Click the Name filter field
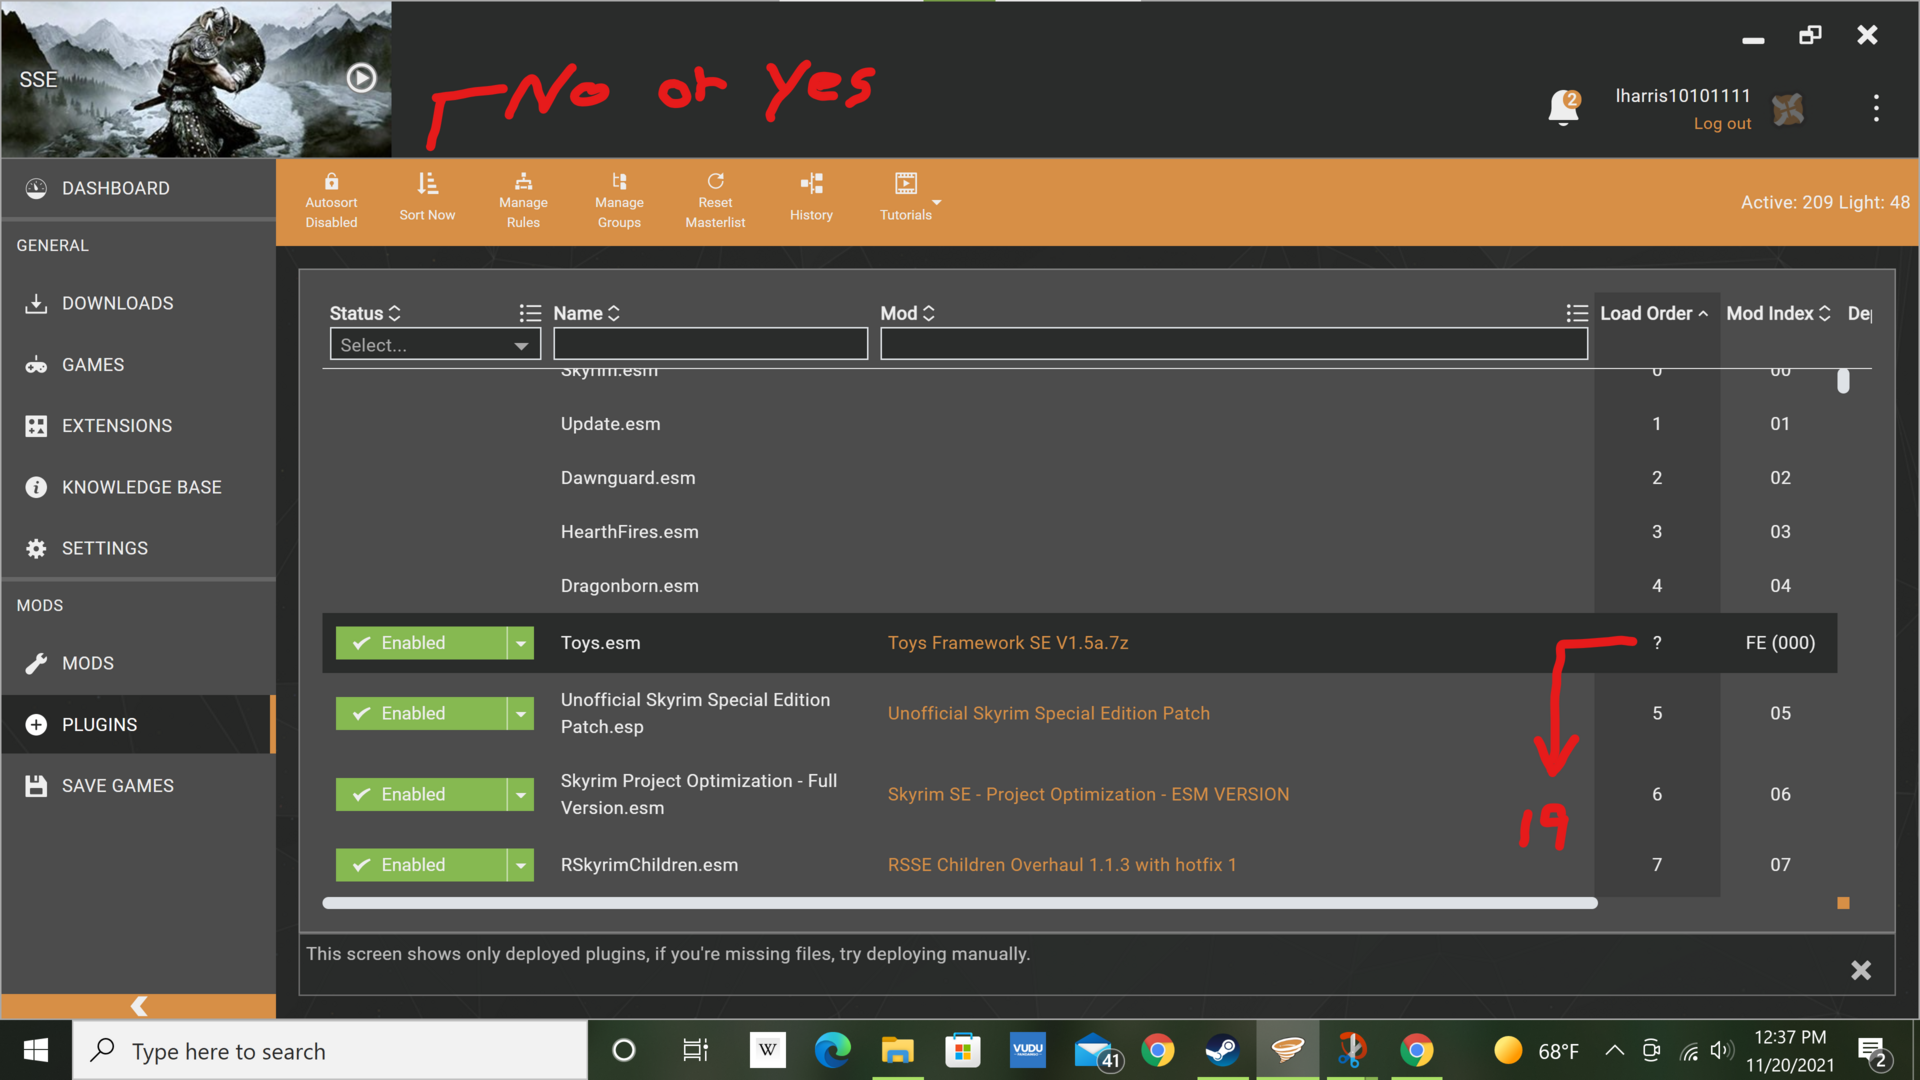Screen dimensions: 1920x1080 coord(710,344)
